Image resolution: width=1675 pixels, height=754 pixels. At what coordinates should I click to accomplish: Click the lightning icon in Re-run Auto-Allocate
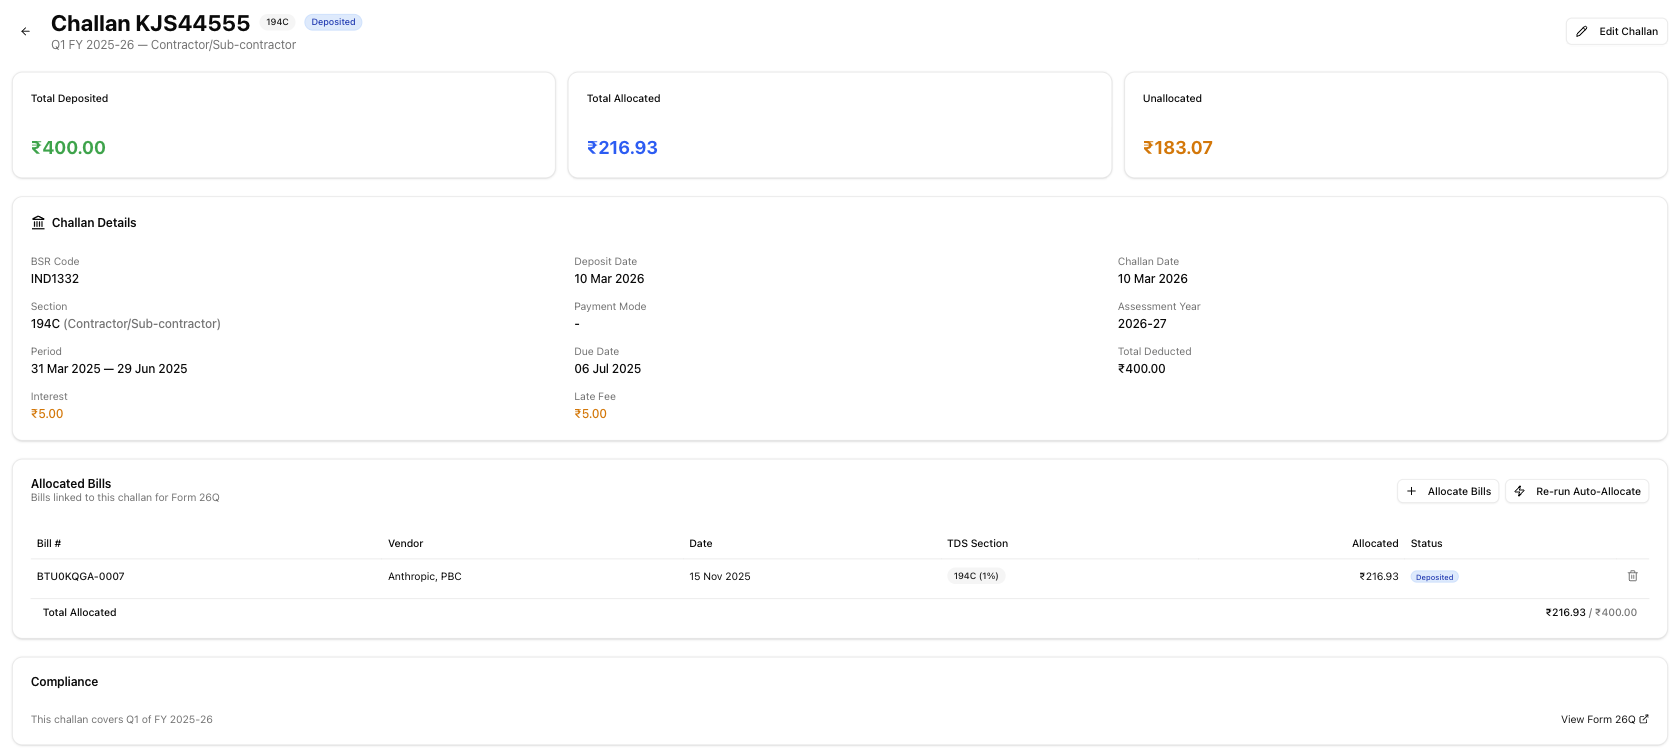coord(1520,491)
